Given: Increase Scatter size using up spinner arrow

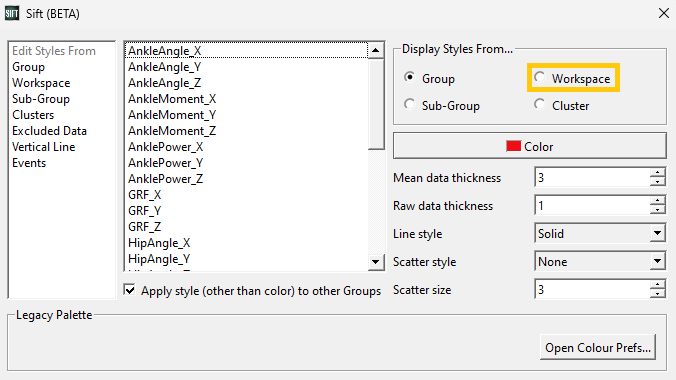Looking at the screenshot, I should tap(657, 285).
